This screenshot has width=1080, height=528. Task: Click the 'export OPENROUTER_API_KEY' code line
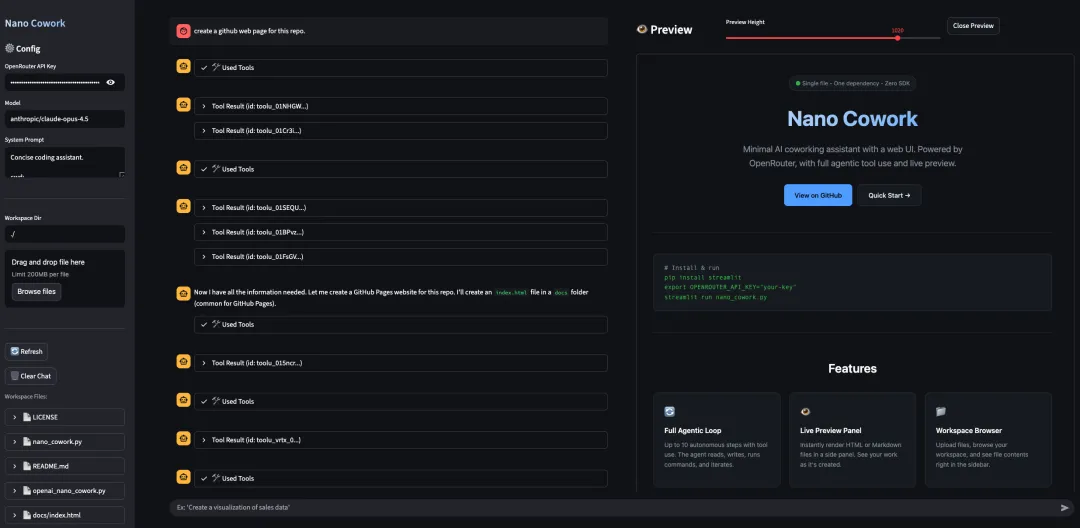(x=730, y=287)
